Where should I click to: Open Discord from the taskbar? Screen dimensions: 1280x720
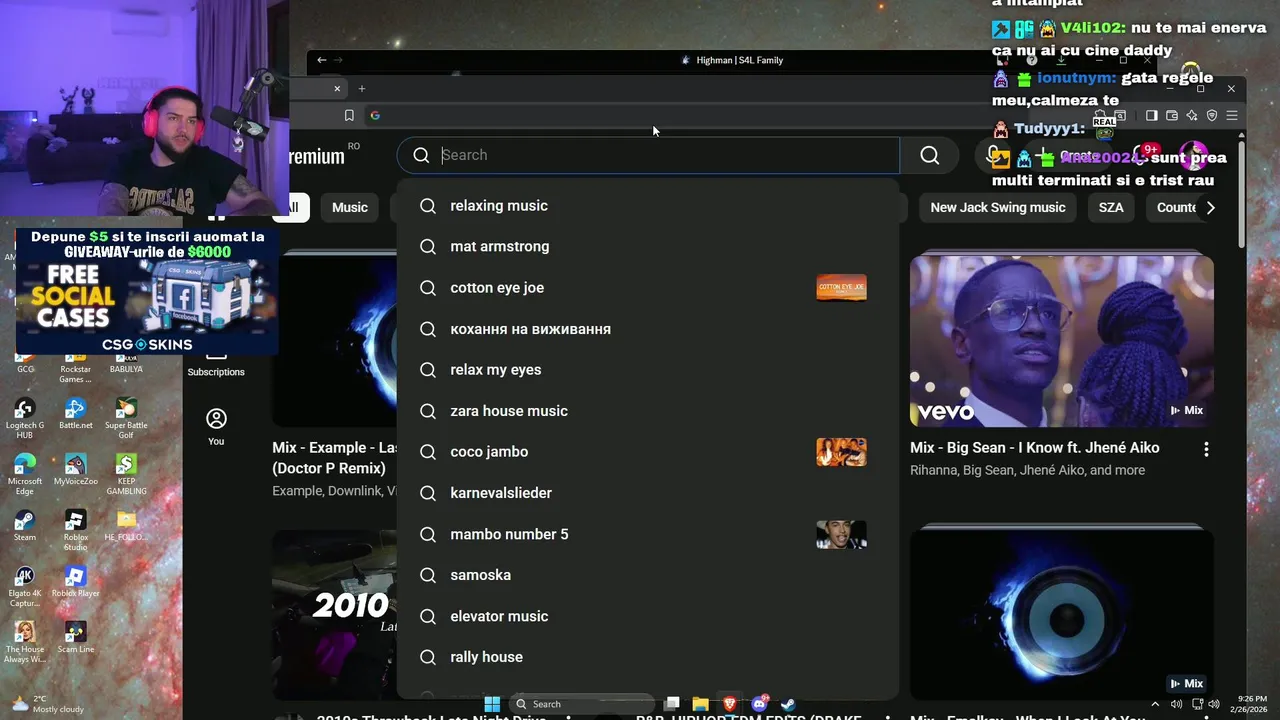[x=759, y=704]
